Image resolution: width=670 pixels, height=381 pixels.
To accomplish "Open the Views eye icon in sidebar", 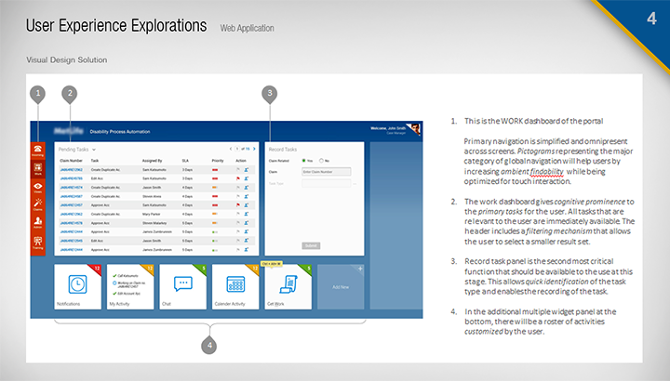I will 38,186.
